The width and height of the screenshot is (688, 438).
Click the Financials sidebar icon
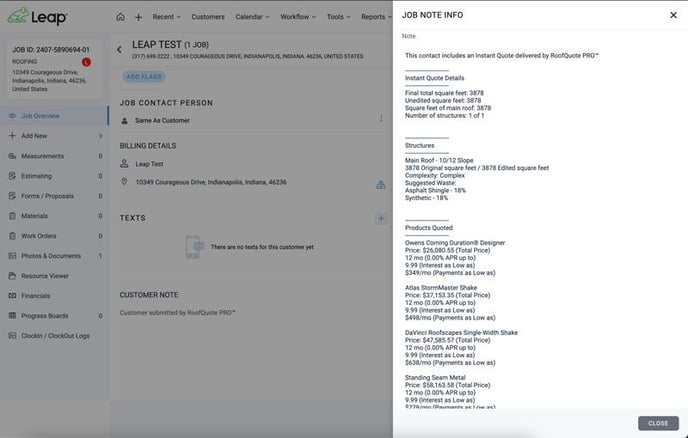tap(12, 296)
